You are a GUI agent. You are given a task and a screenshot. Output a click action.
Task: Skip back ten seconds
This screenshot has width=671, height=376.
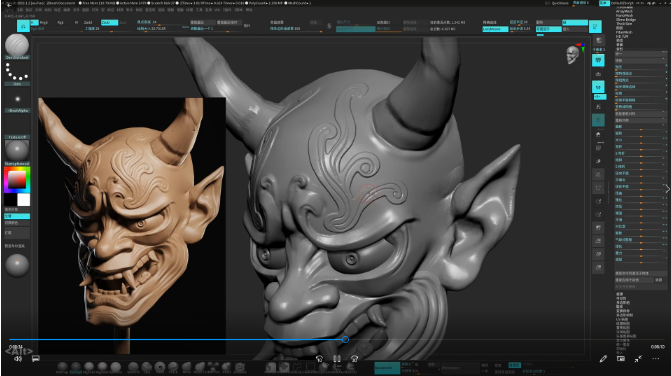click(x=319, y=358)
